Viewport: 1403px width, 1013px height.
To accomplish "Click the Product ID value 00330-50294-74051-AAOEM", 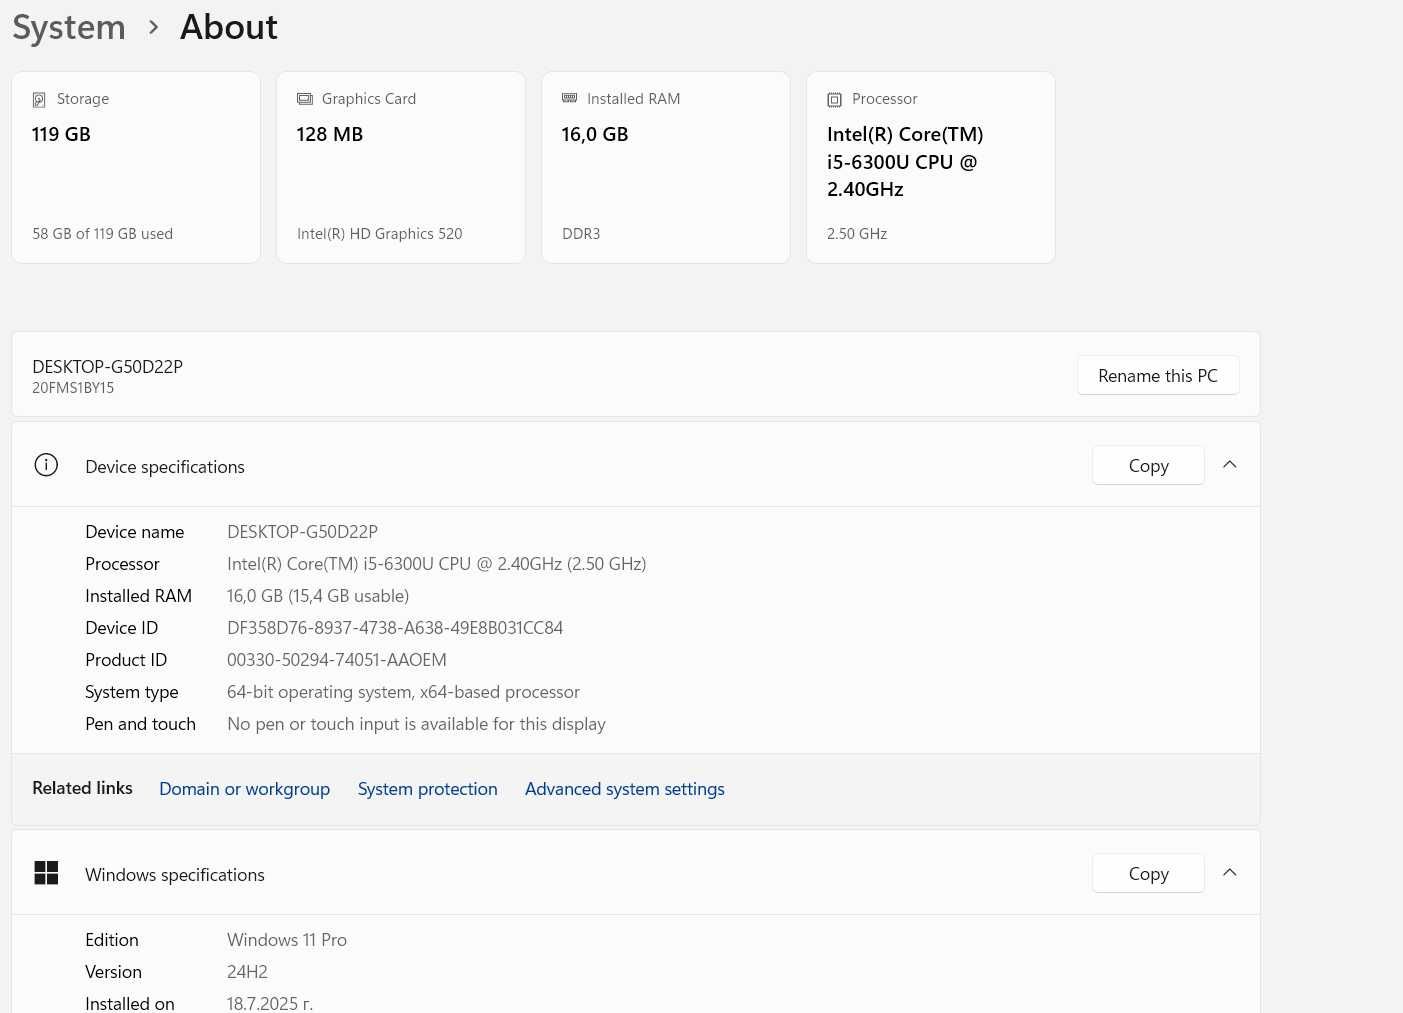I will (x=337, y=660).
